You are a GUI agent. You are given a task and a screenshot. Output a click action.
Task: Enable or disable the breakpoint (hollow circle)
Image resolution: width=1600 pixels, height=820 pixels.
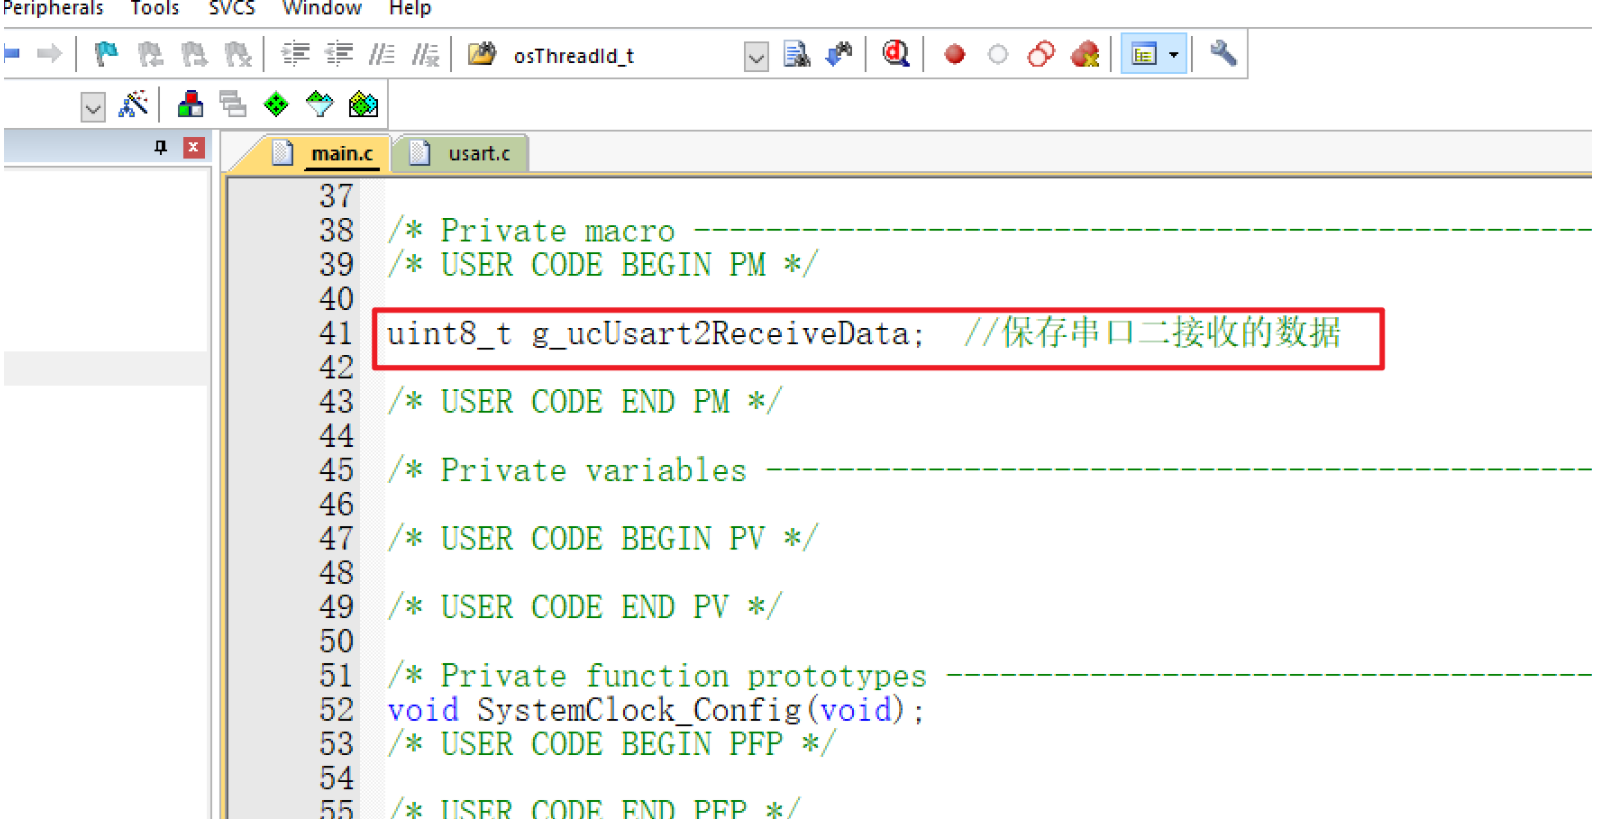click(x=998, y=54)
